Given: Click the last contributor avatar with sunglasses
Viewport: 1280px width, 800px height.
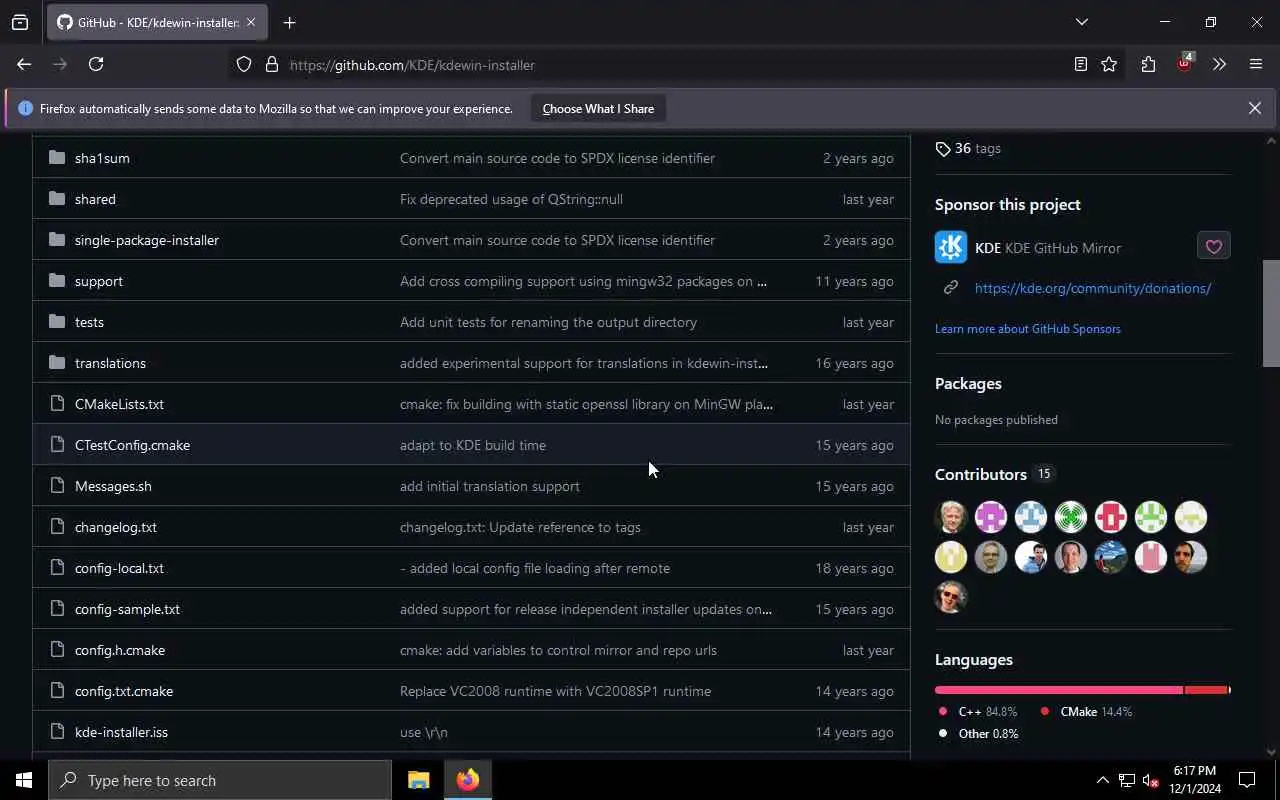Looking at the screenshot, I should pos(951,597).
